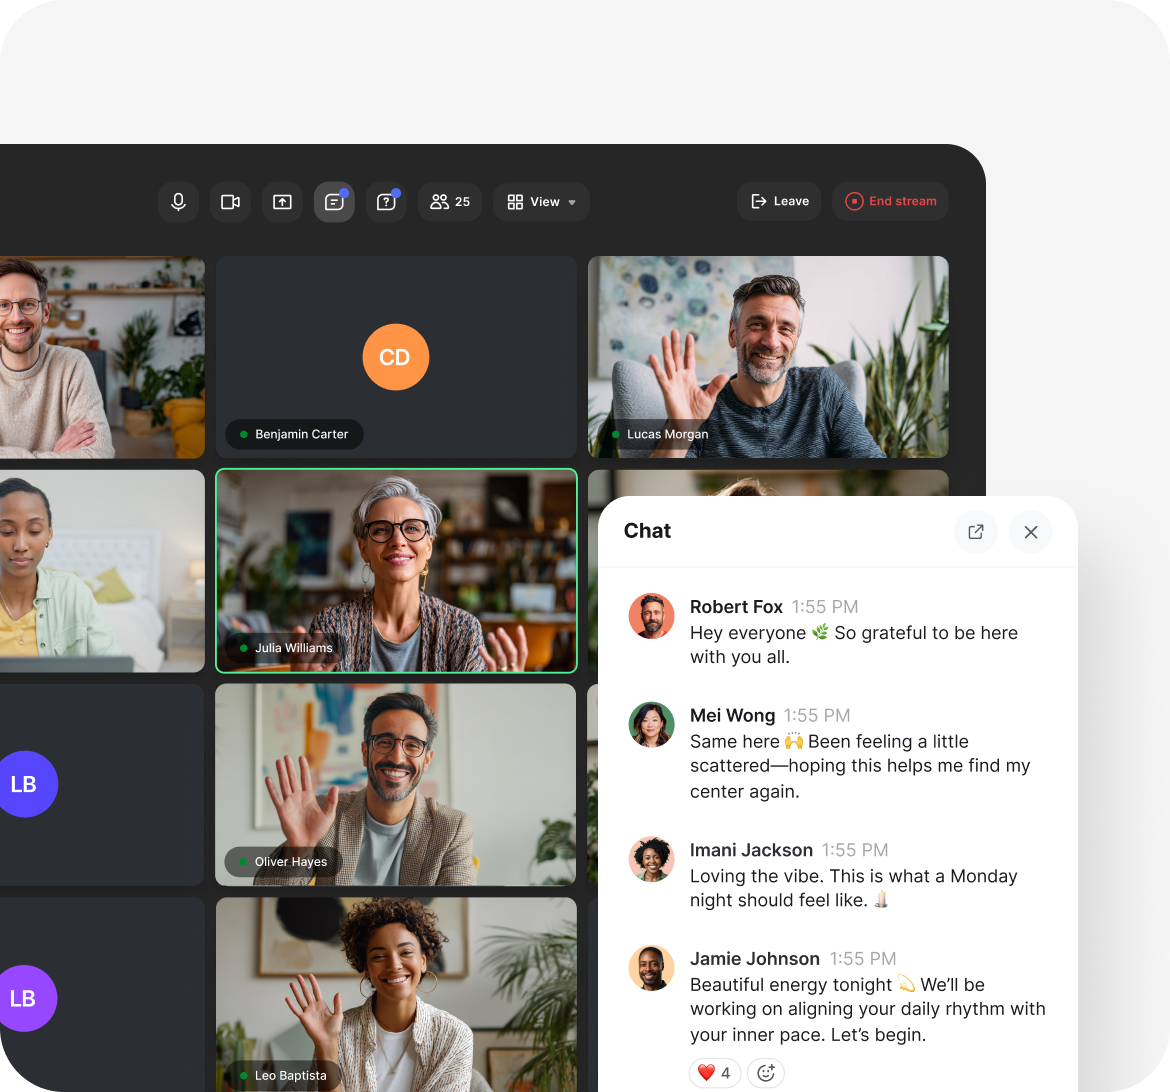Toggle the camera on or off

coord(230,202)
